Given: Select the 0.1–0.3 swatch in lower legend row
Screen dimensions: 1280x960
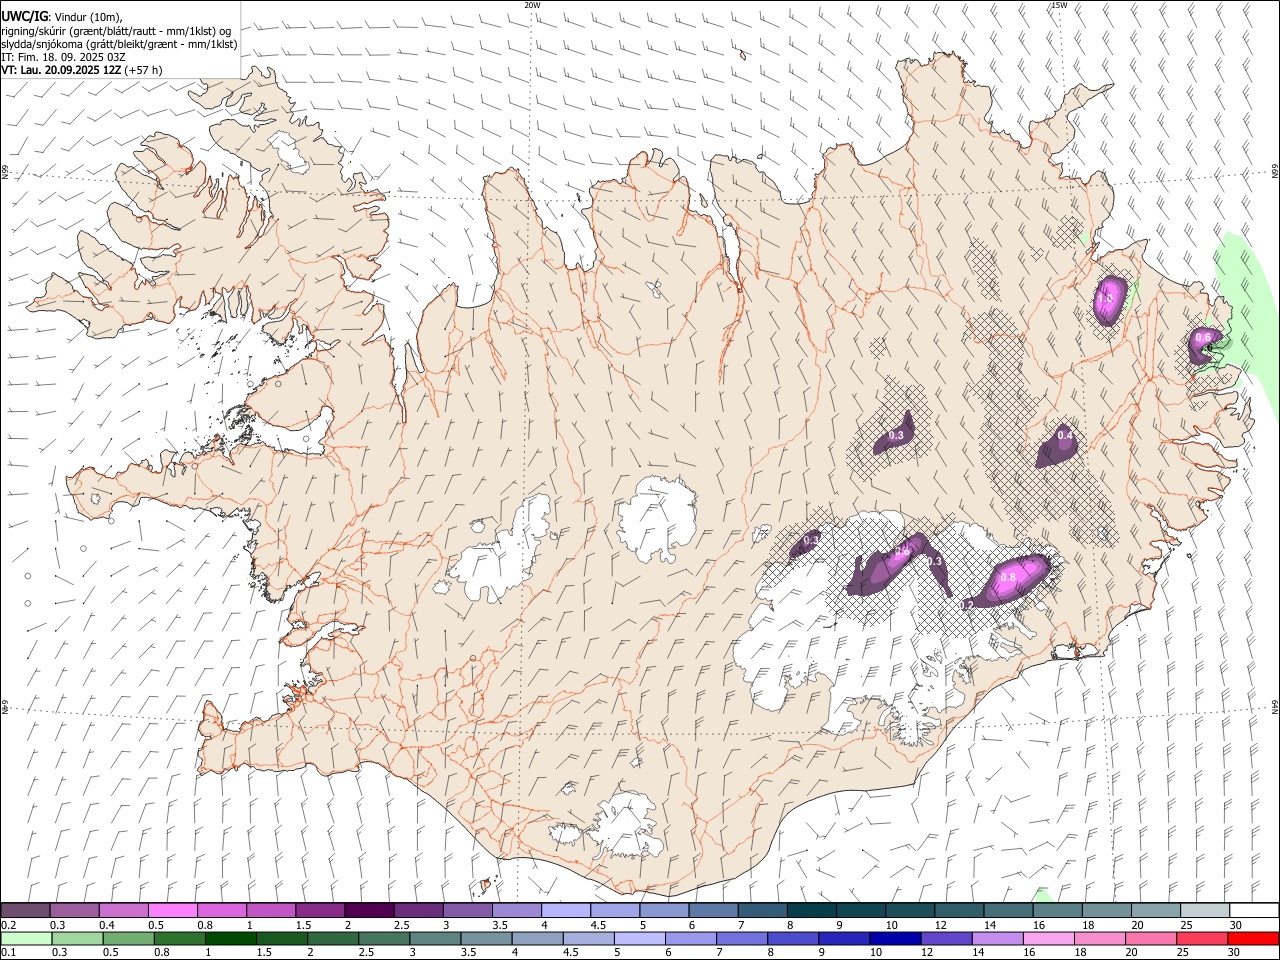Looking at the screenshot, I should point(25,939).
